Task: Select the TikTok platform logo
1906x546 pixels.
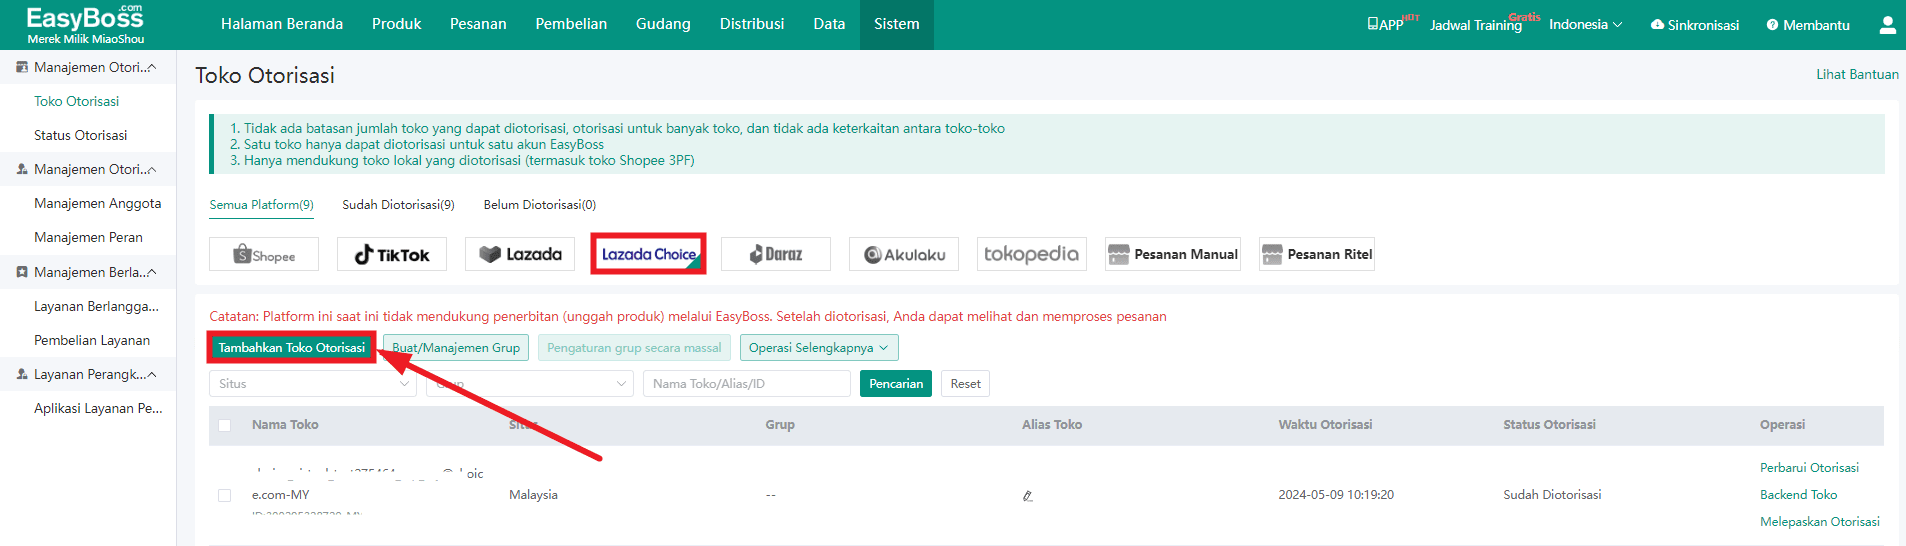Action: (392, 254)
